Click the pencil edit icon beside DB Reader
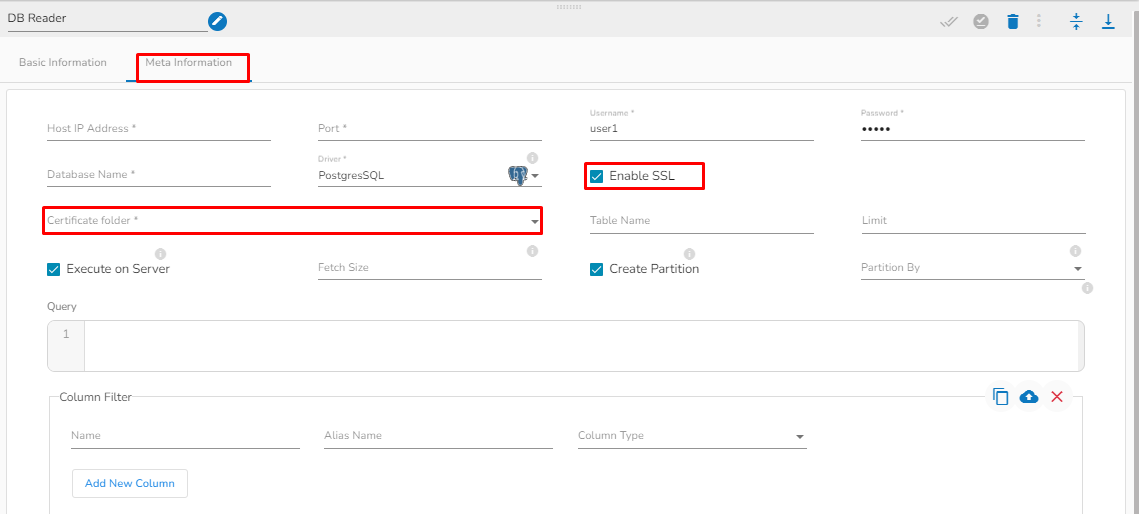This screenshot has height=514, width=1139. coord(217,21)
